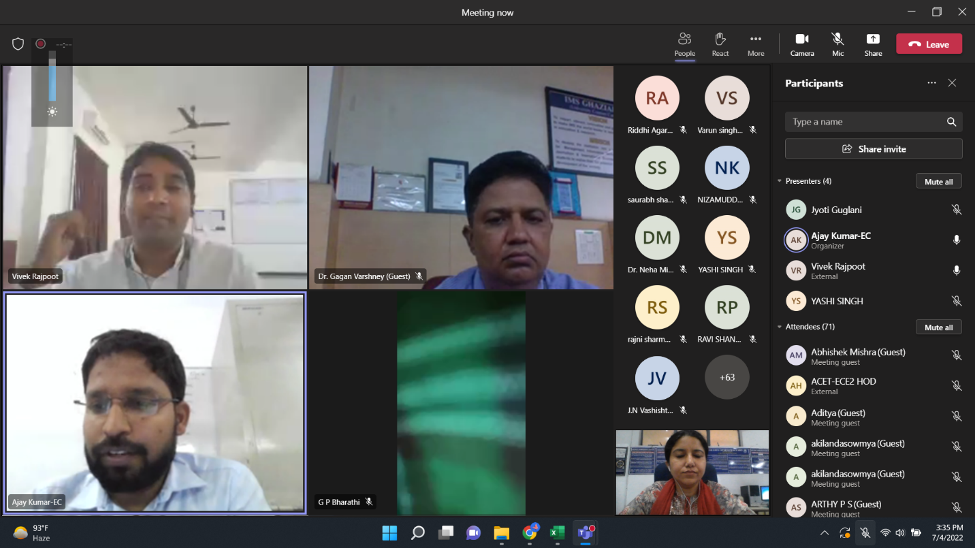Click the +63 more participants tile
Screen dimensions: 977x550
tap(727, 377)
